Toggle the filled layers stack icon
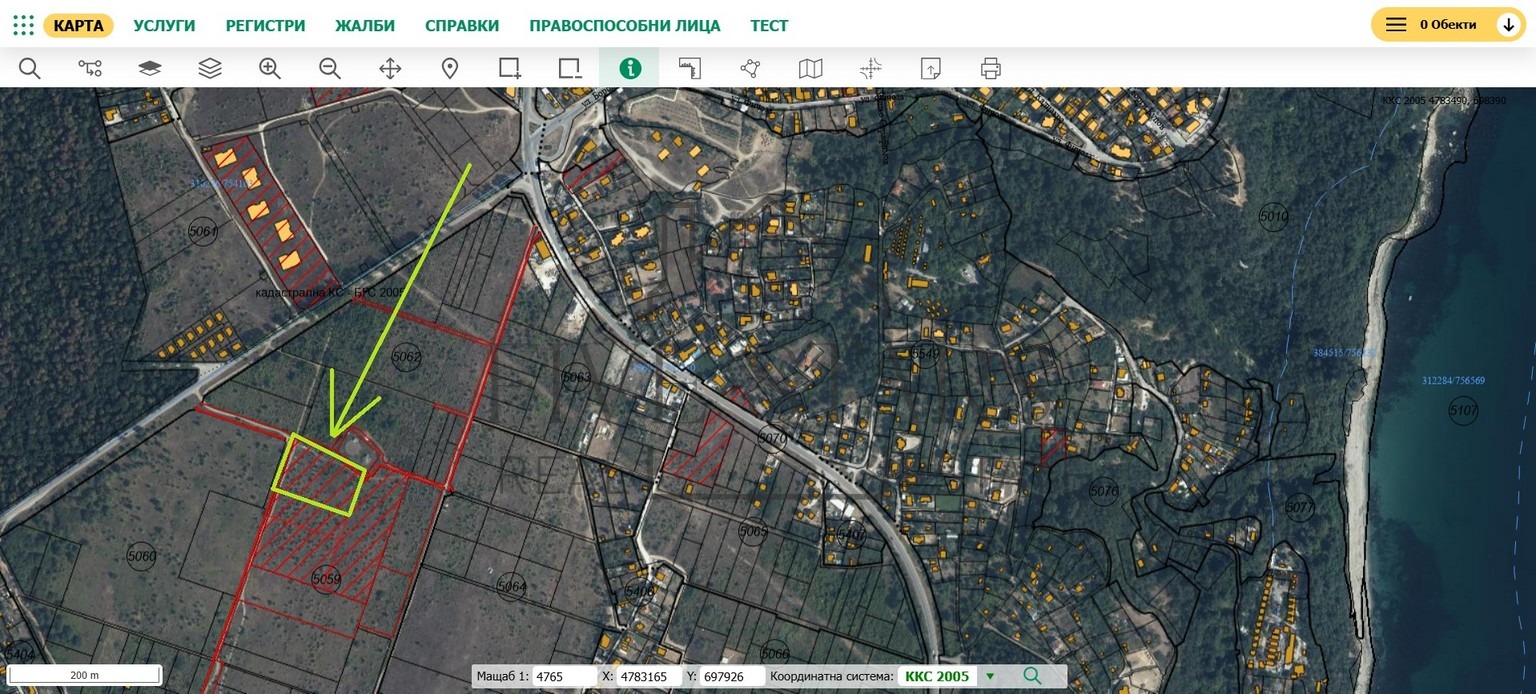 pyautogui.click(x=150, y=68)
